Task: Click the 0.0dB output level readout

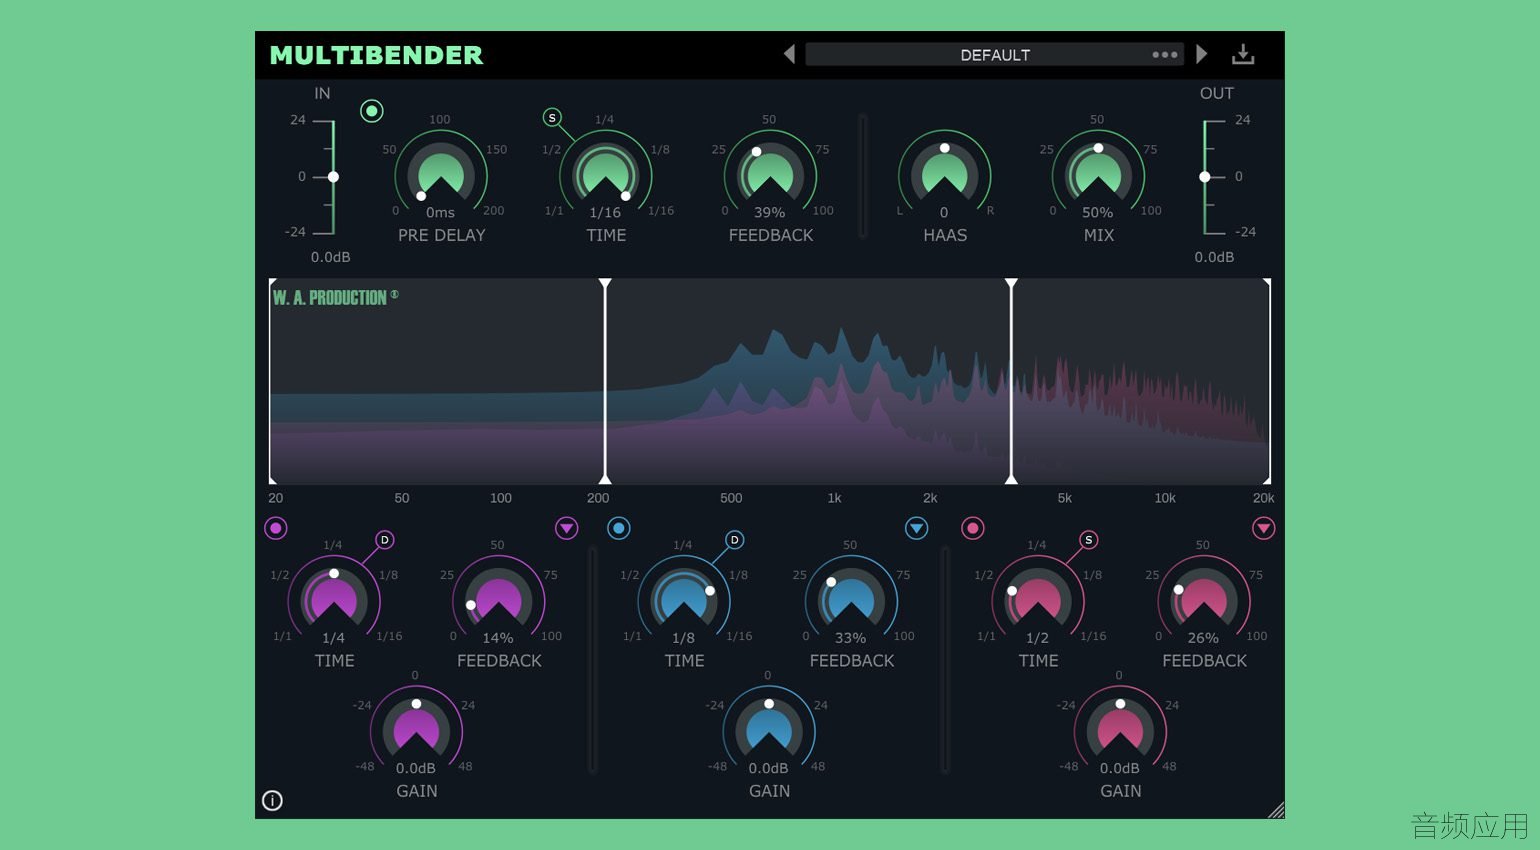Action: (x=1214, y=257)
